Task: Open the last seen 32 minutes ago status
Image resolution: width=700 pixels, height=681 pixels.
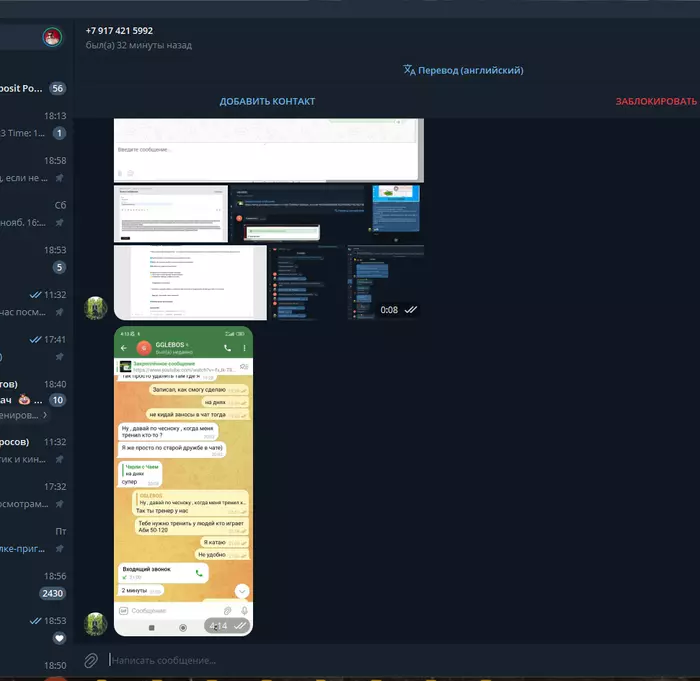Action: 138,45
